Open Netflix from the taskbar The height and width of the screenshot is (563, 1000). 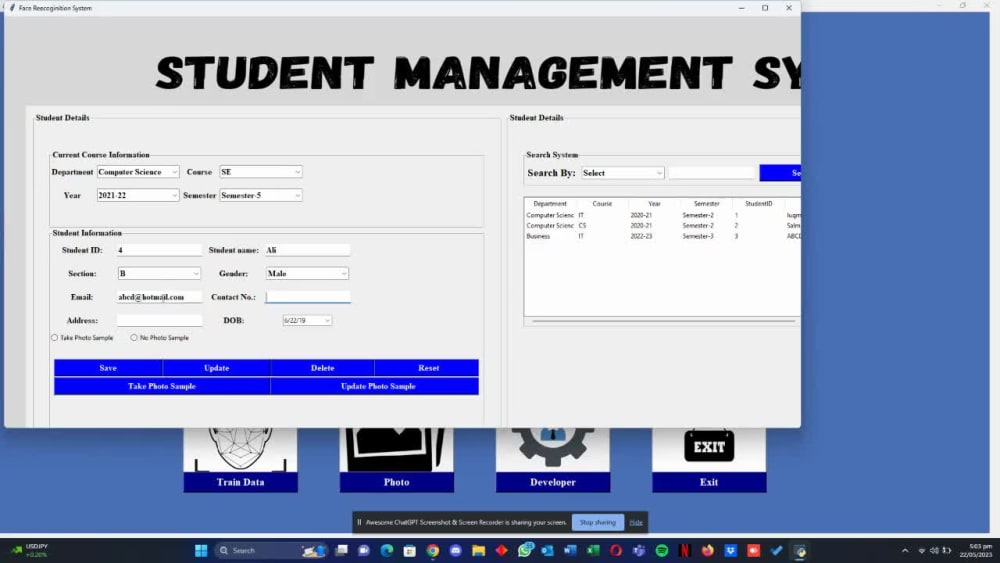coord(684,550)
